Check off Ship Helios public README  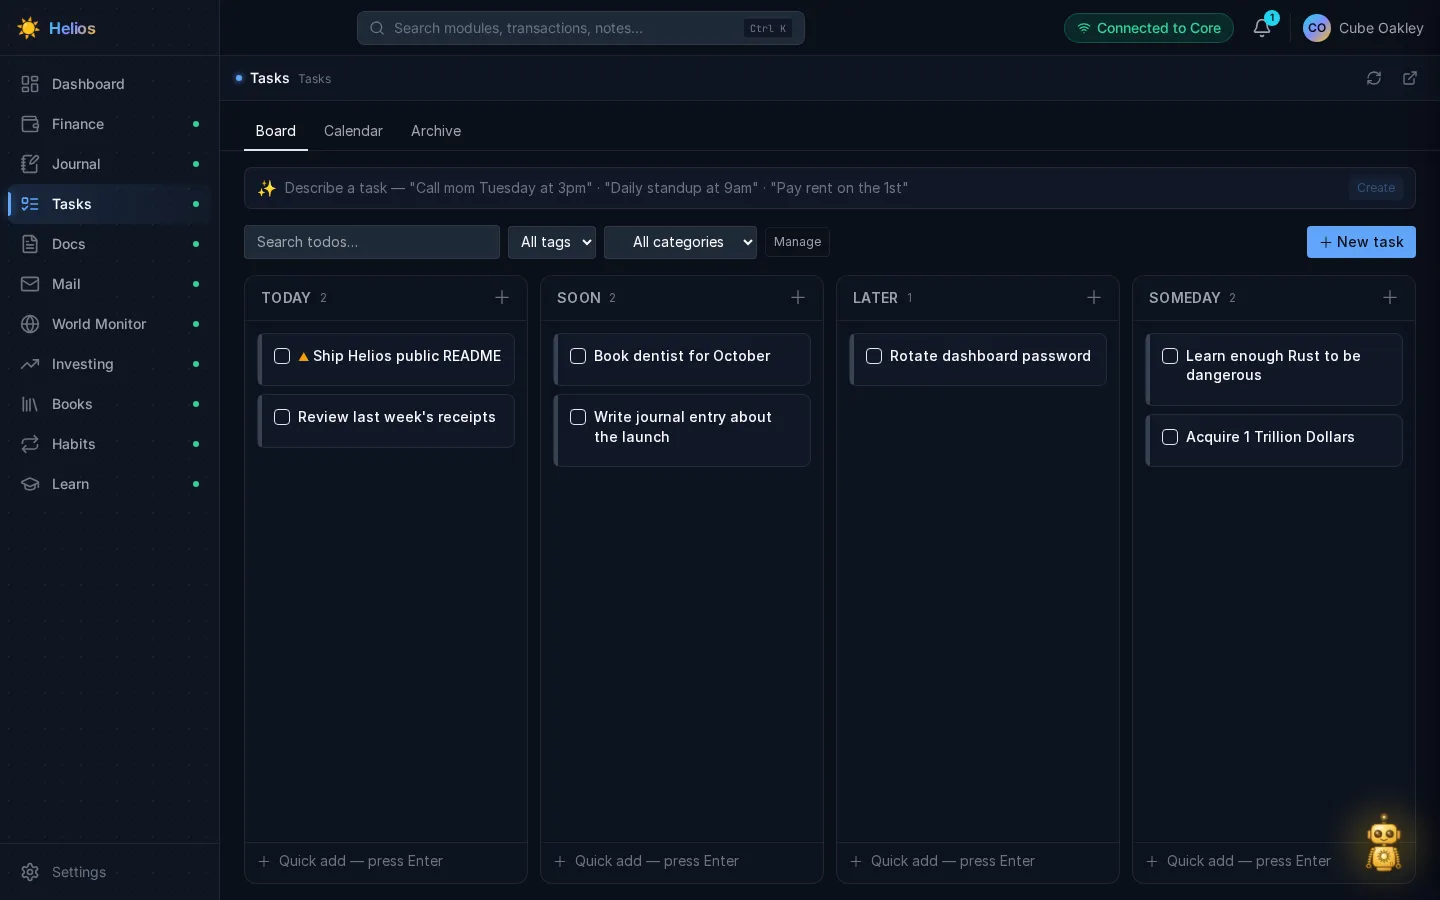[x=282, y=356]
